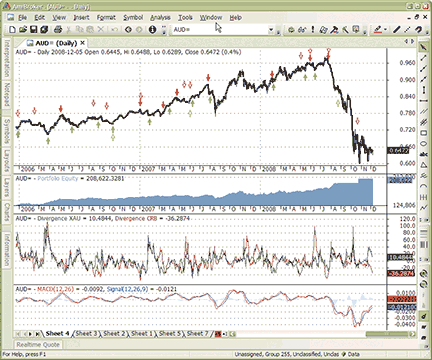
Task: Open the File menu
Action: click(x=23, y=17)
